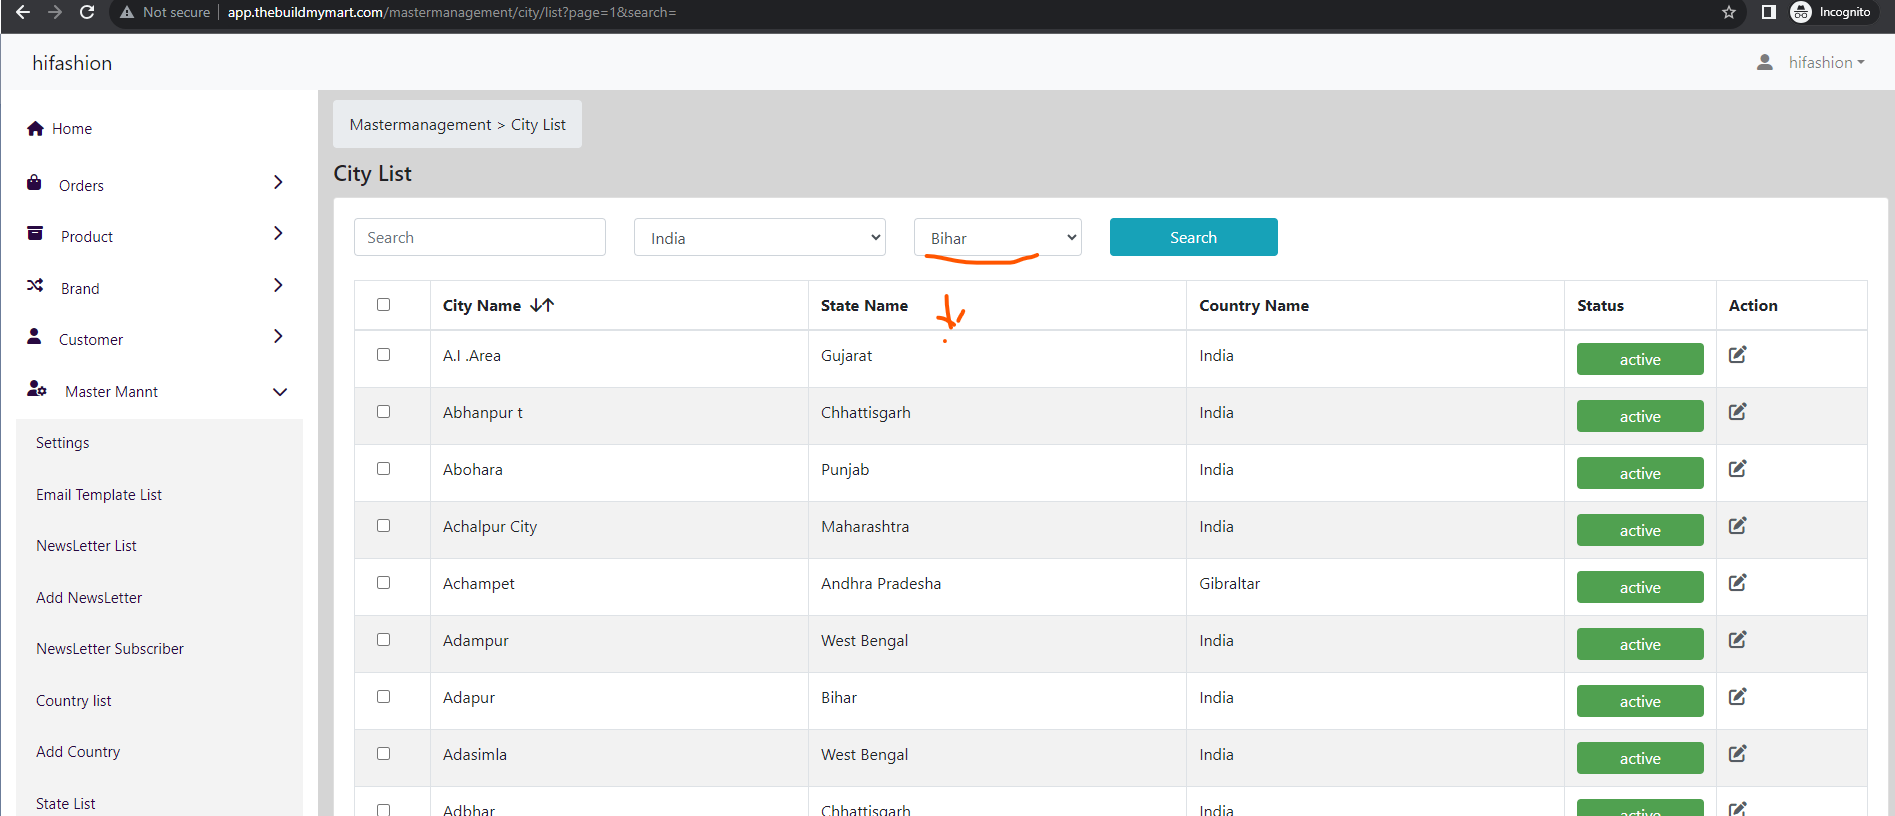The height and width of the screenshot is (816, 1895).
Task: Bookmark this page with the star icon
Action: 1729,12
